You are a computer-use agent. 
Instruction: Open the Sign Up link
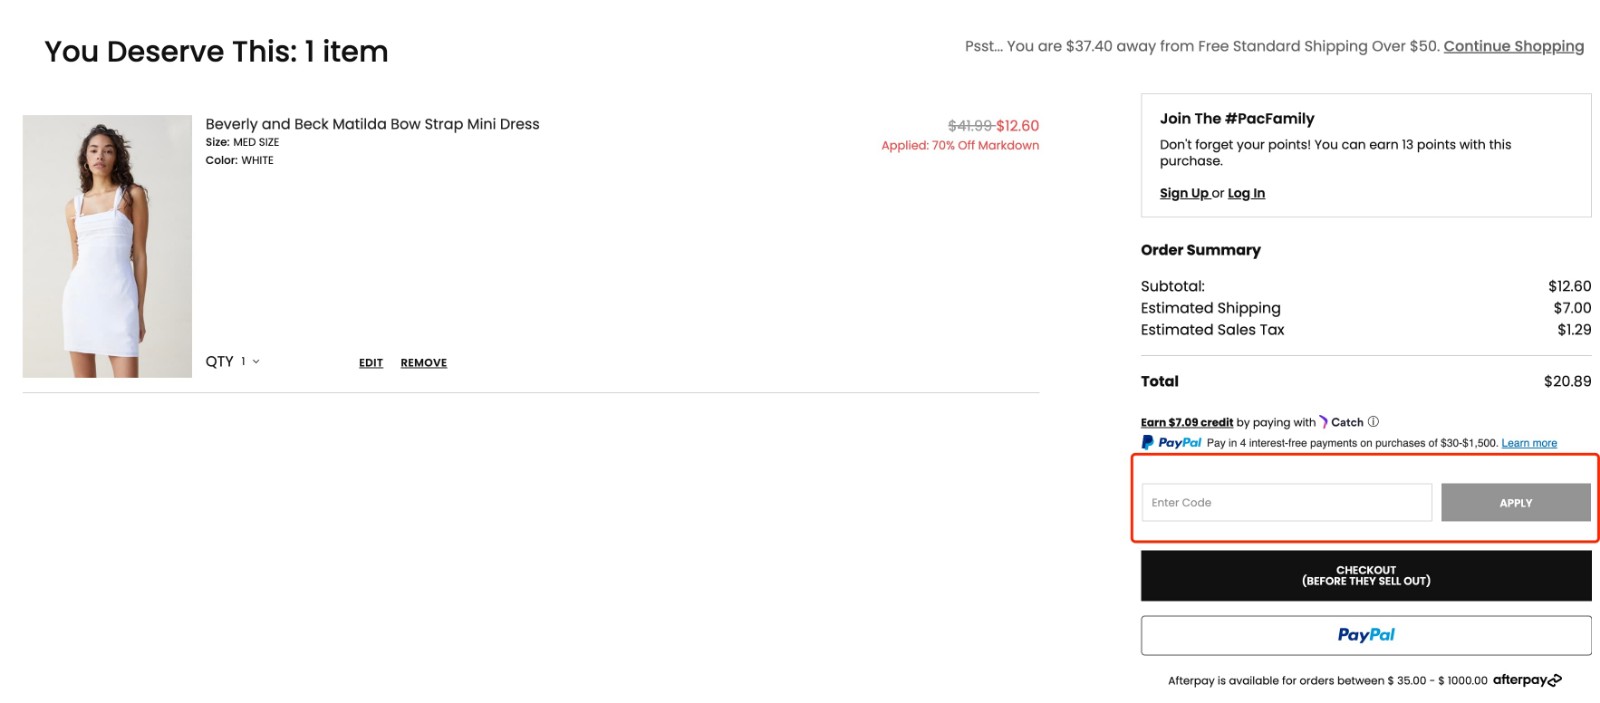coord(1184,192)
